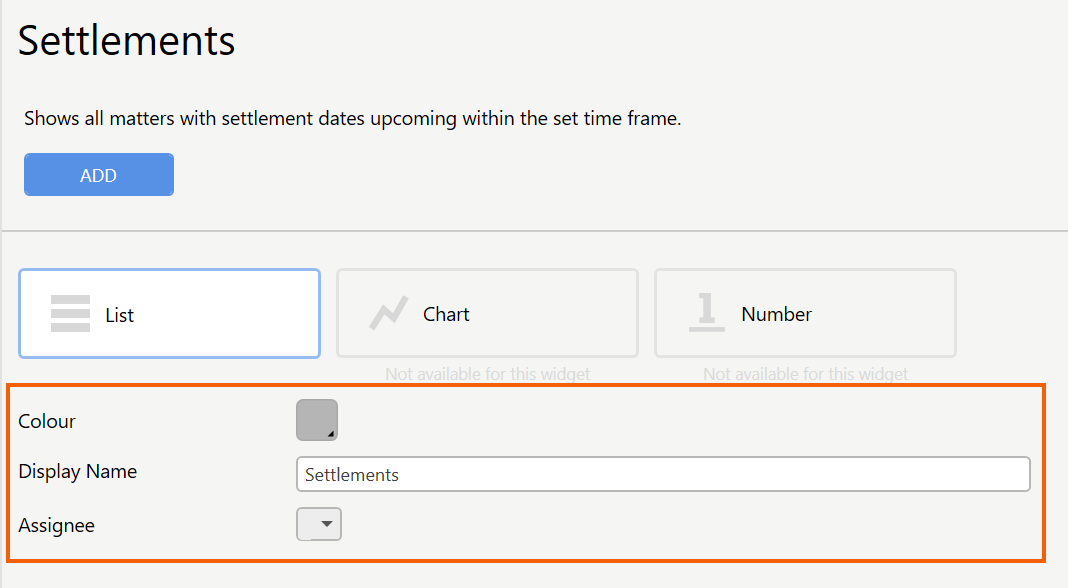Viewport: 1068px width, 588px height.
Task: Click the Colour label
Action: click(x=47, y=421)
